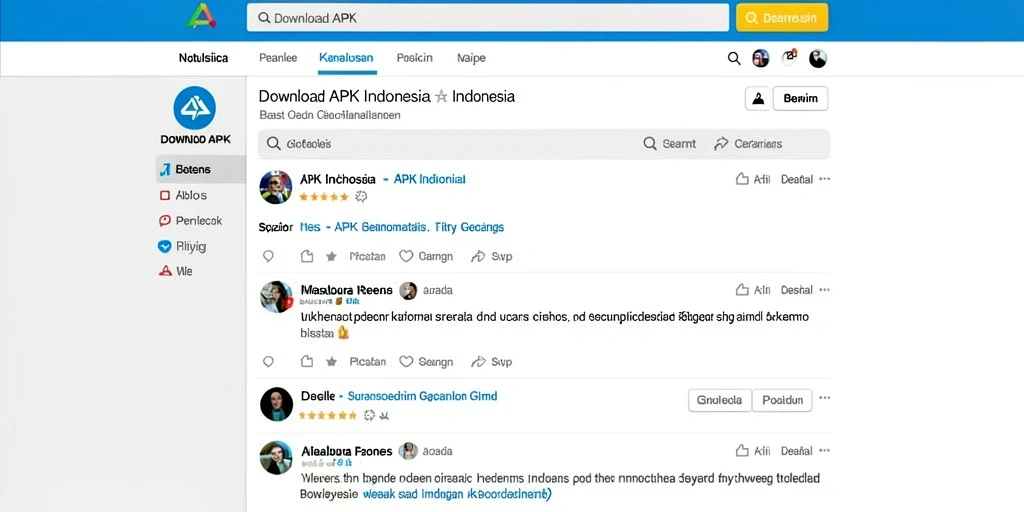Image resolution: width=1024 pixels, height=512 pixels.
Task: Share Maslaora Reens post with Svp
Action: click(491, 362)
